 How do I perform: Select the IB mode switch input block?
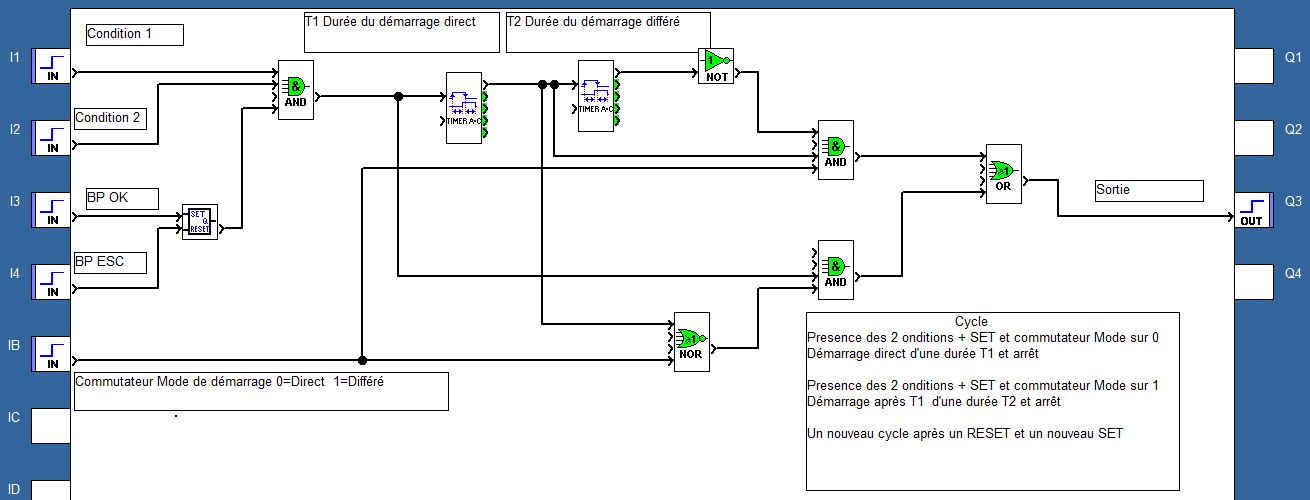[51, 354]
